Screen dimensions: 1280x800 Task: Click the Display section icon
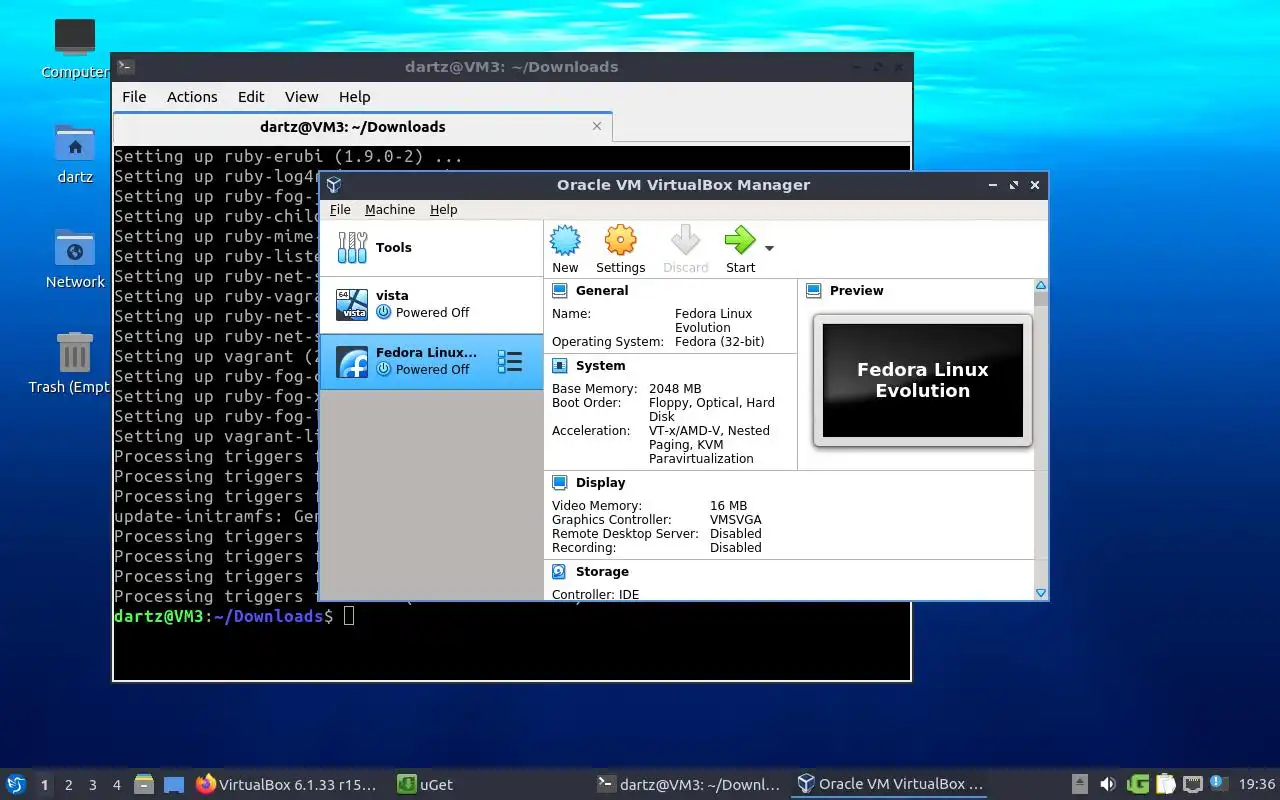pyautogui.click(x=560, y=483)
